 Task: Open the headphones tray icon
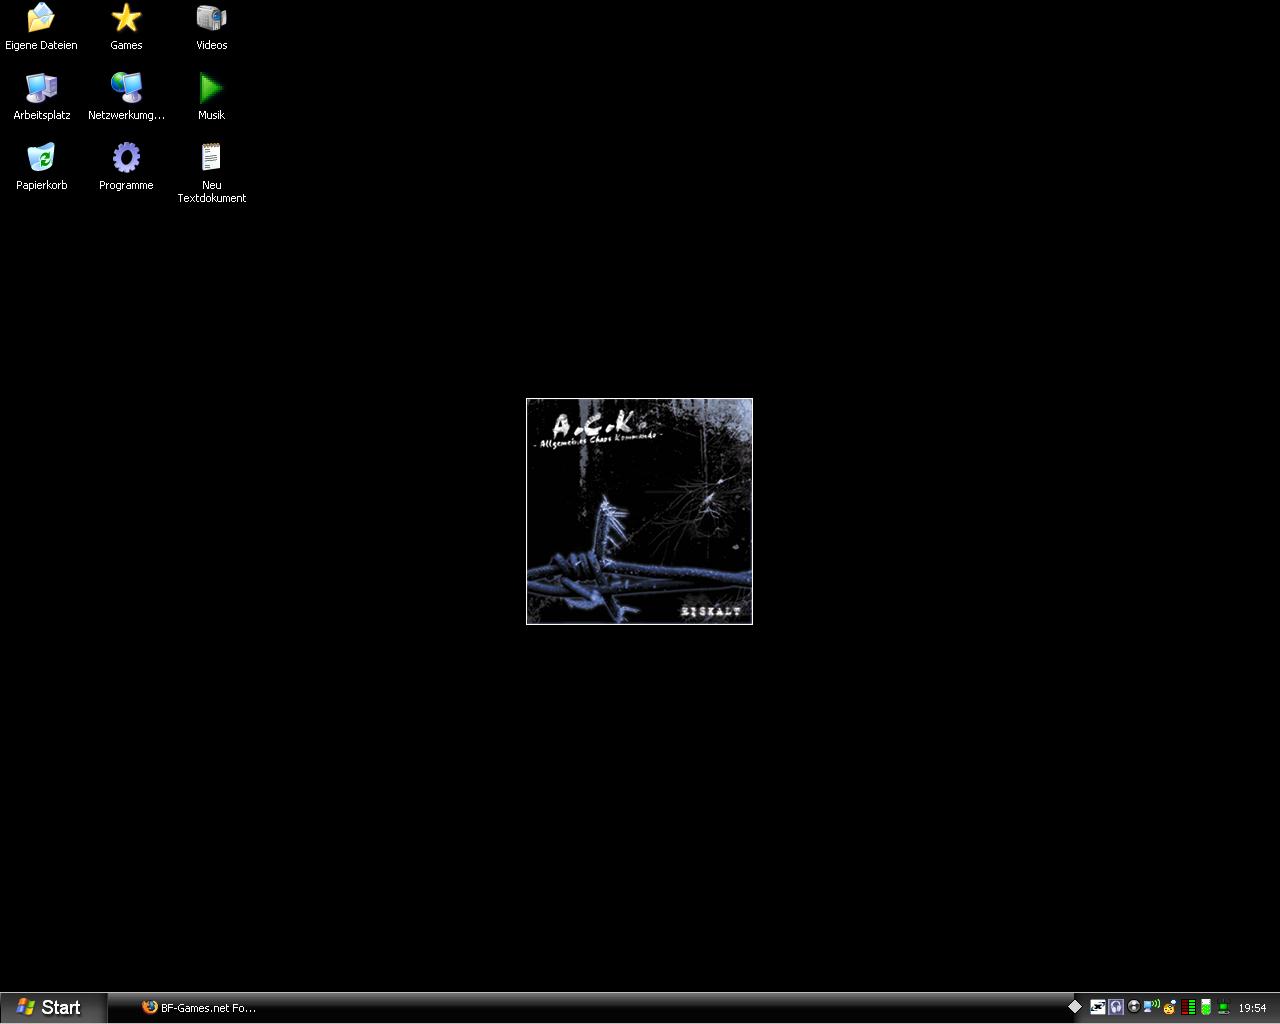pos(1116,1007)
